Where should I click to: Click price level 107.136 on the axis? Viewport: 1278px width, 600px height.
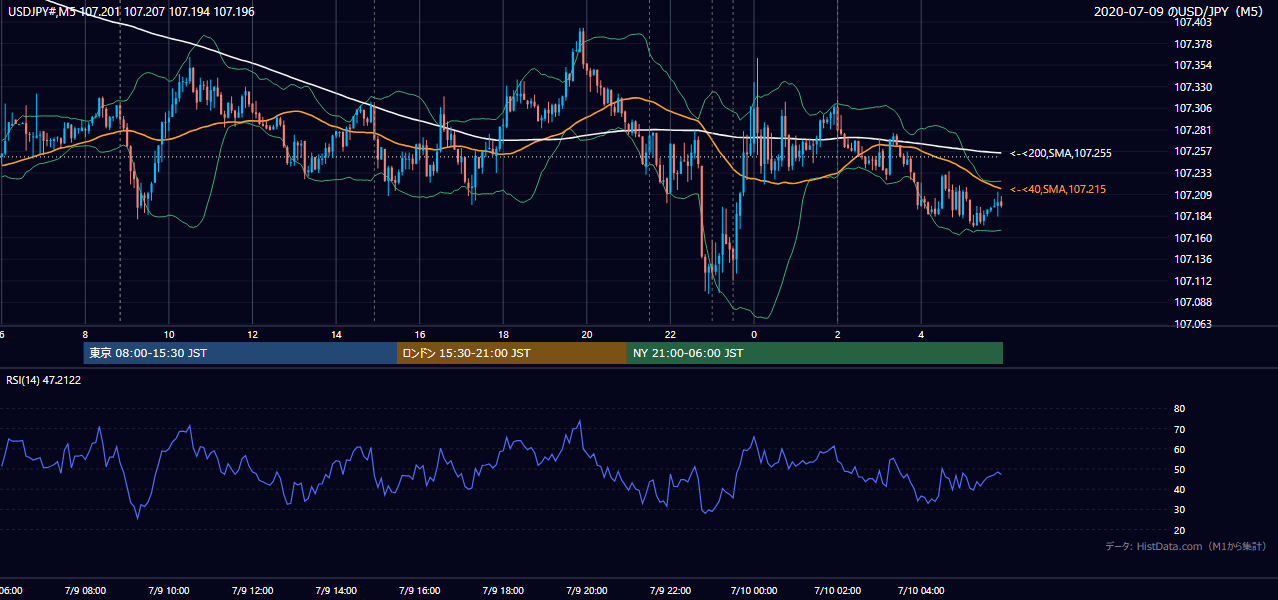1193,260
